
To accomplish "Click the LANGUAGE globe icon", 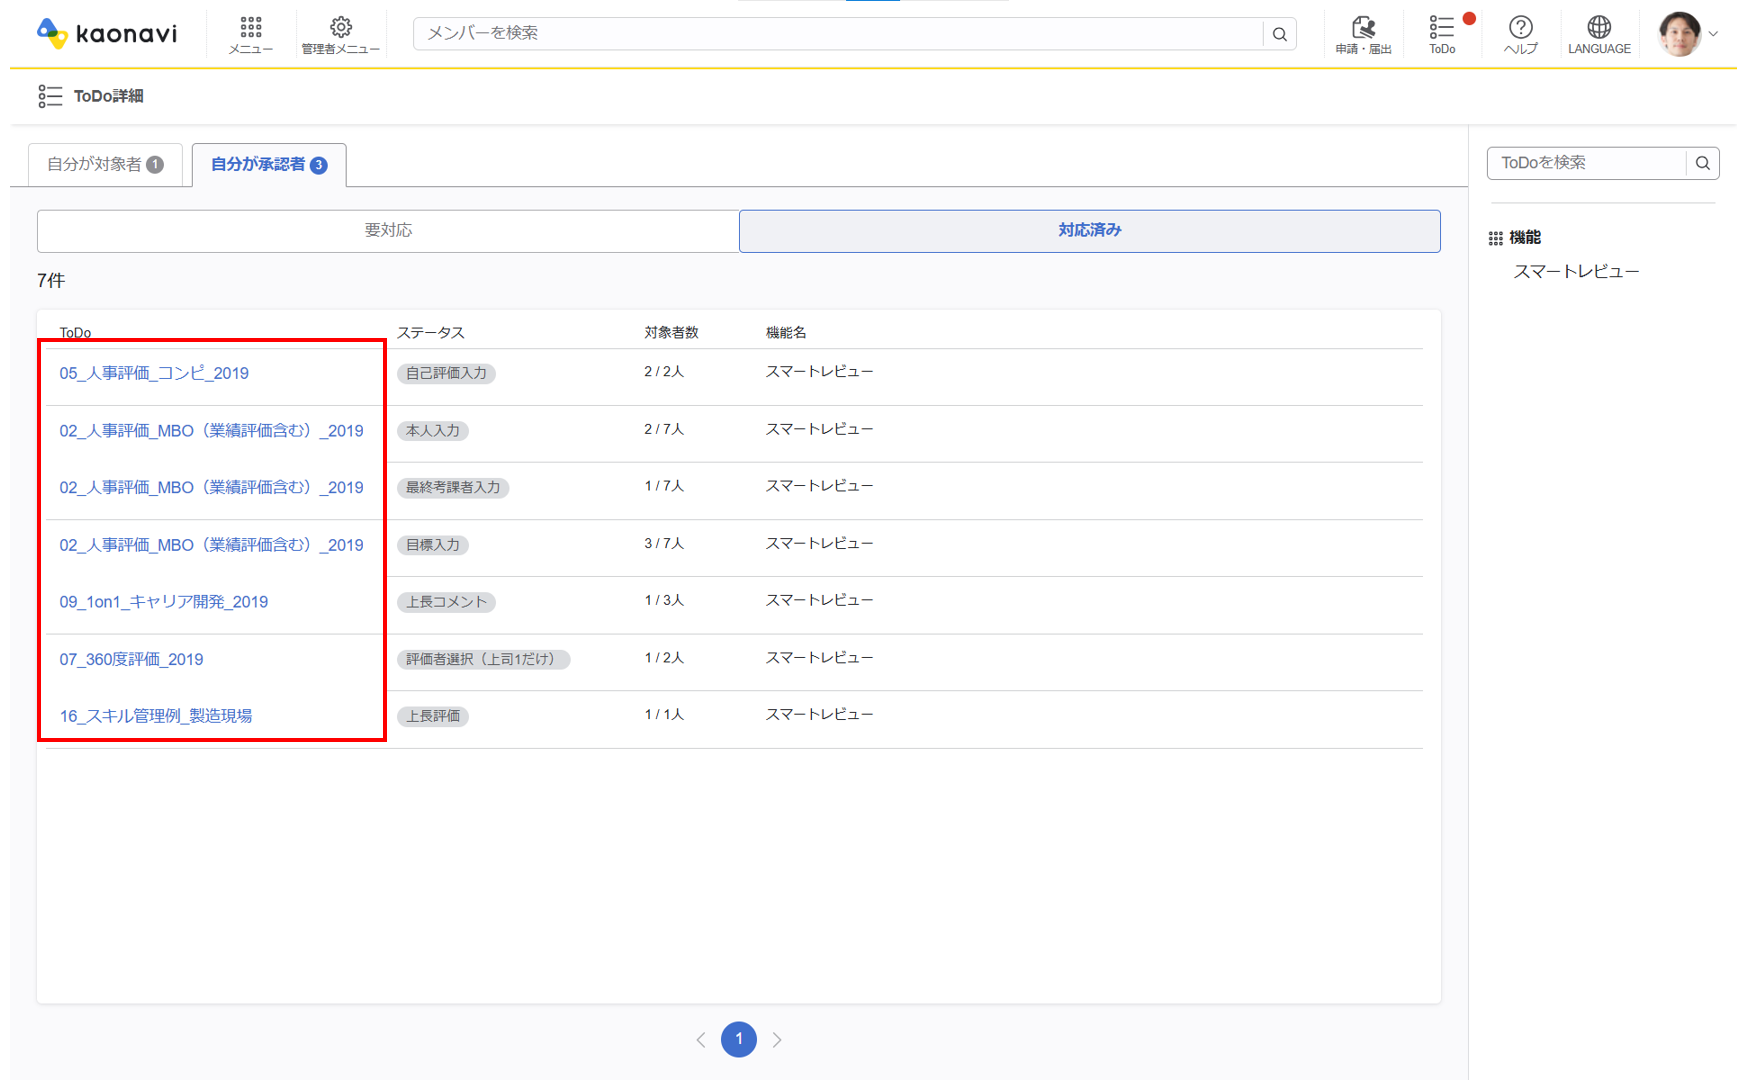I will click(1598, 34).
